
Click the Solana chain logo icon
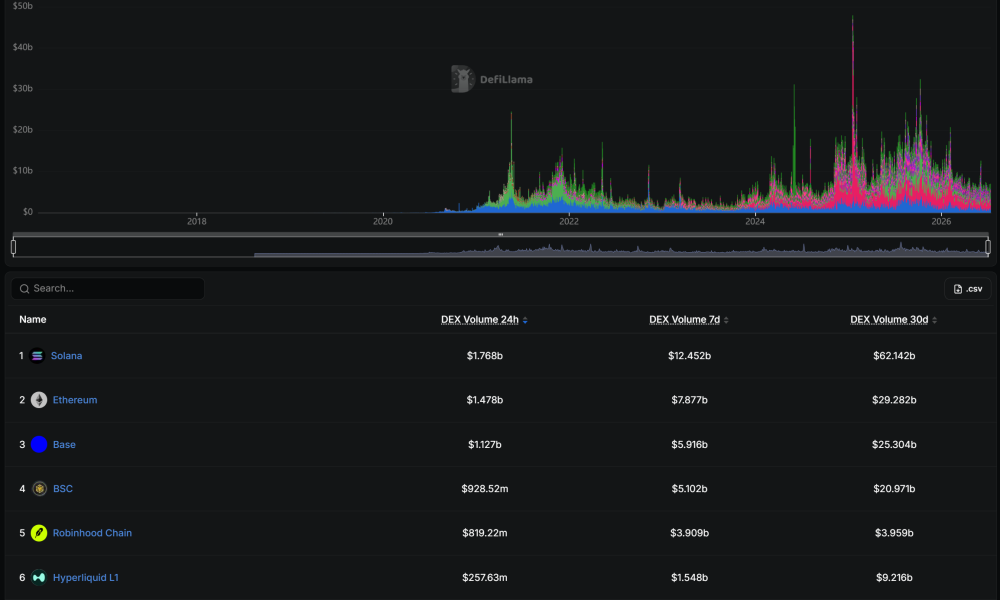(x=37, y=356)
